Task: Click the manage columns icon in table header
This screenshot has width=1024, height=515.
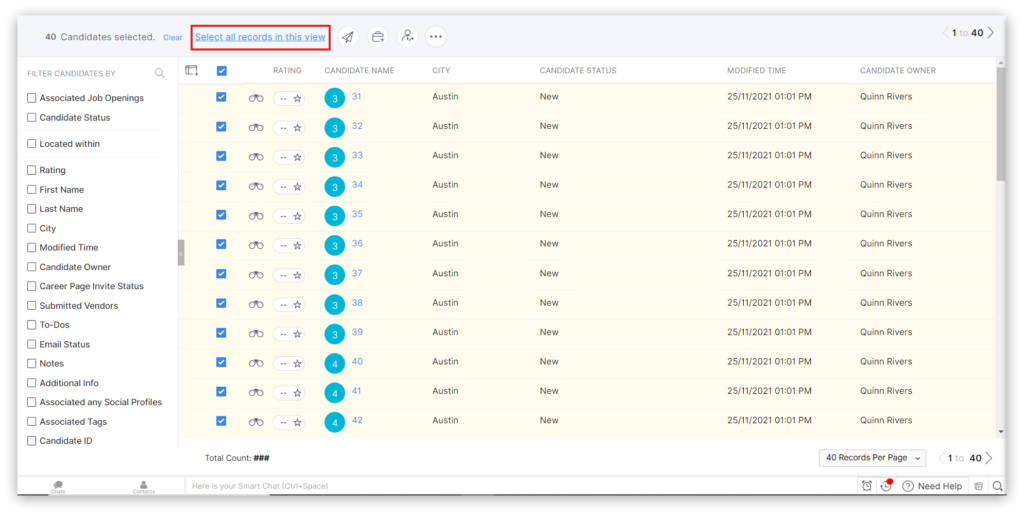Action: [x=192, y=71]
